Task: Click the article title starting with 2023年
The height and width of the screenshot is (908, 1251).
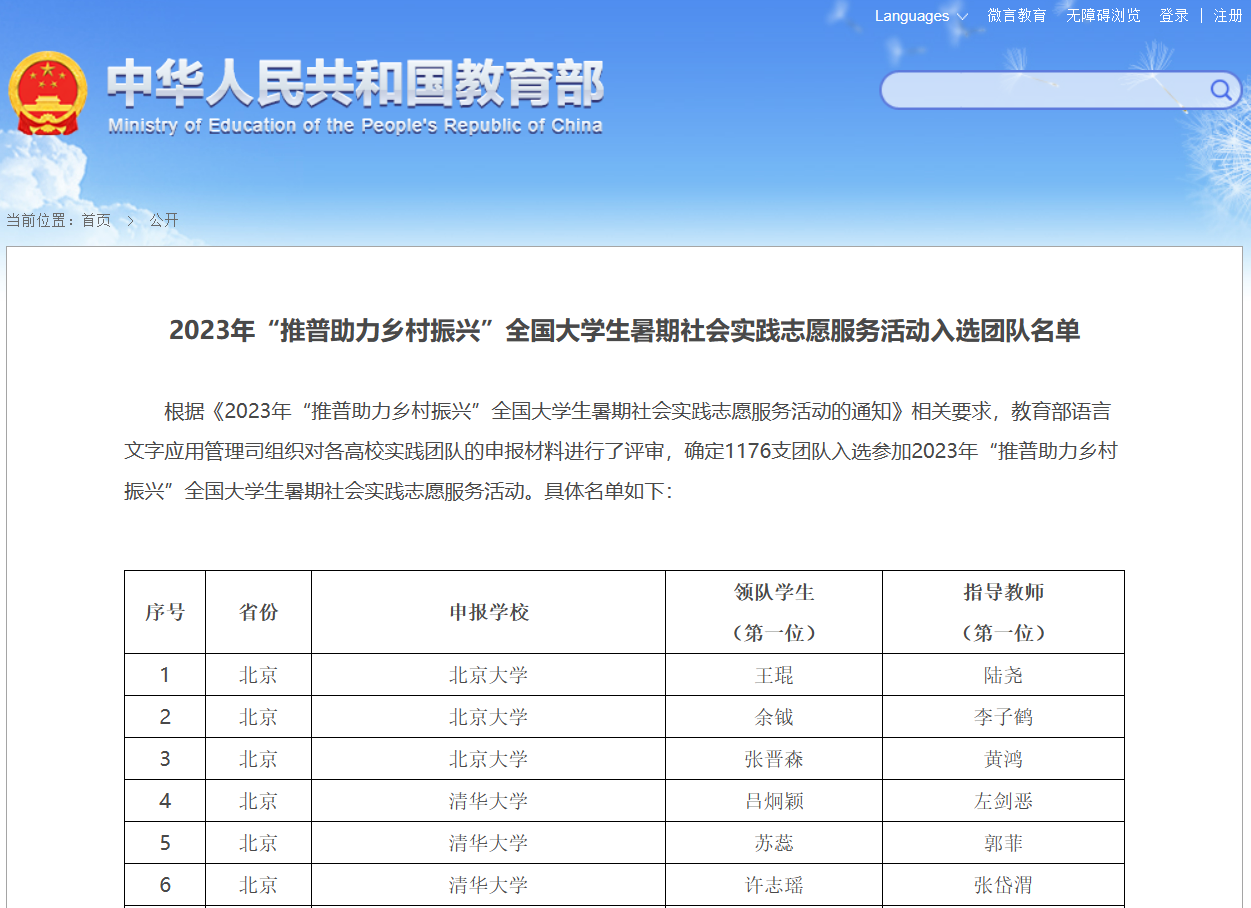Action: (x=625, y=331)
